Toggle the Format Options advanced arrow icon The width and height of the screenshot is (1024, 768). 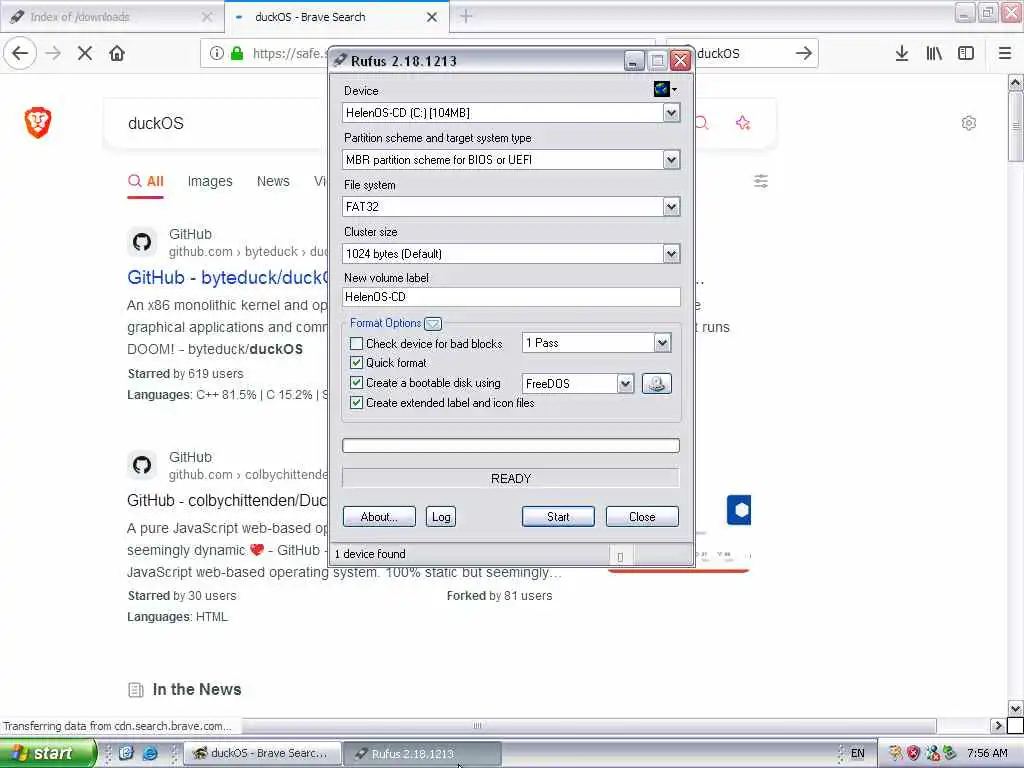pos(432,323)
